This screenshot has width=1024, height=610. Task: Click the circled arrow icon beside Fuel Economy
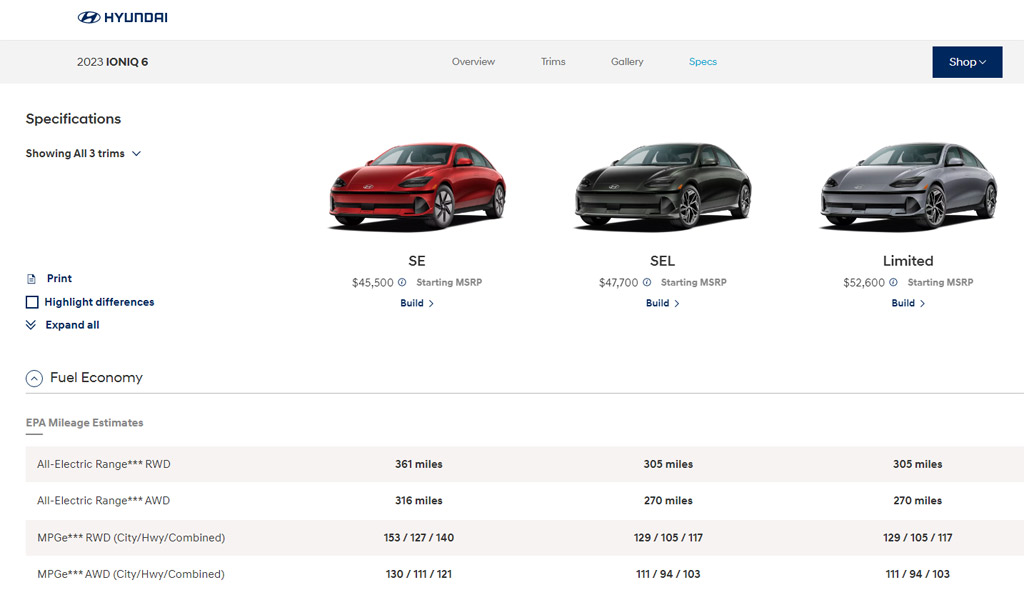point(34,378)
